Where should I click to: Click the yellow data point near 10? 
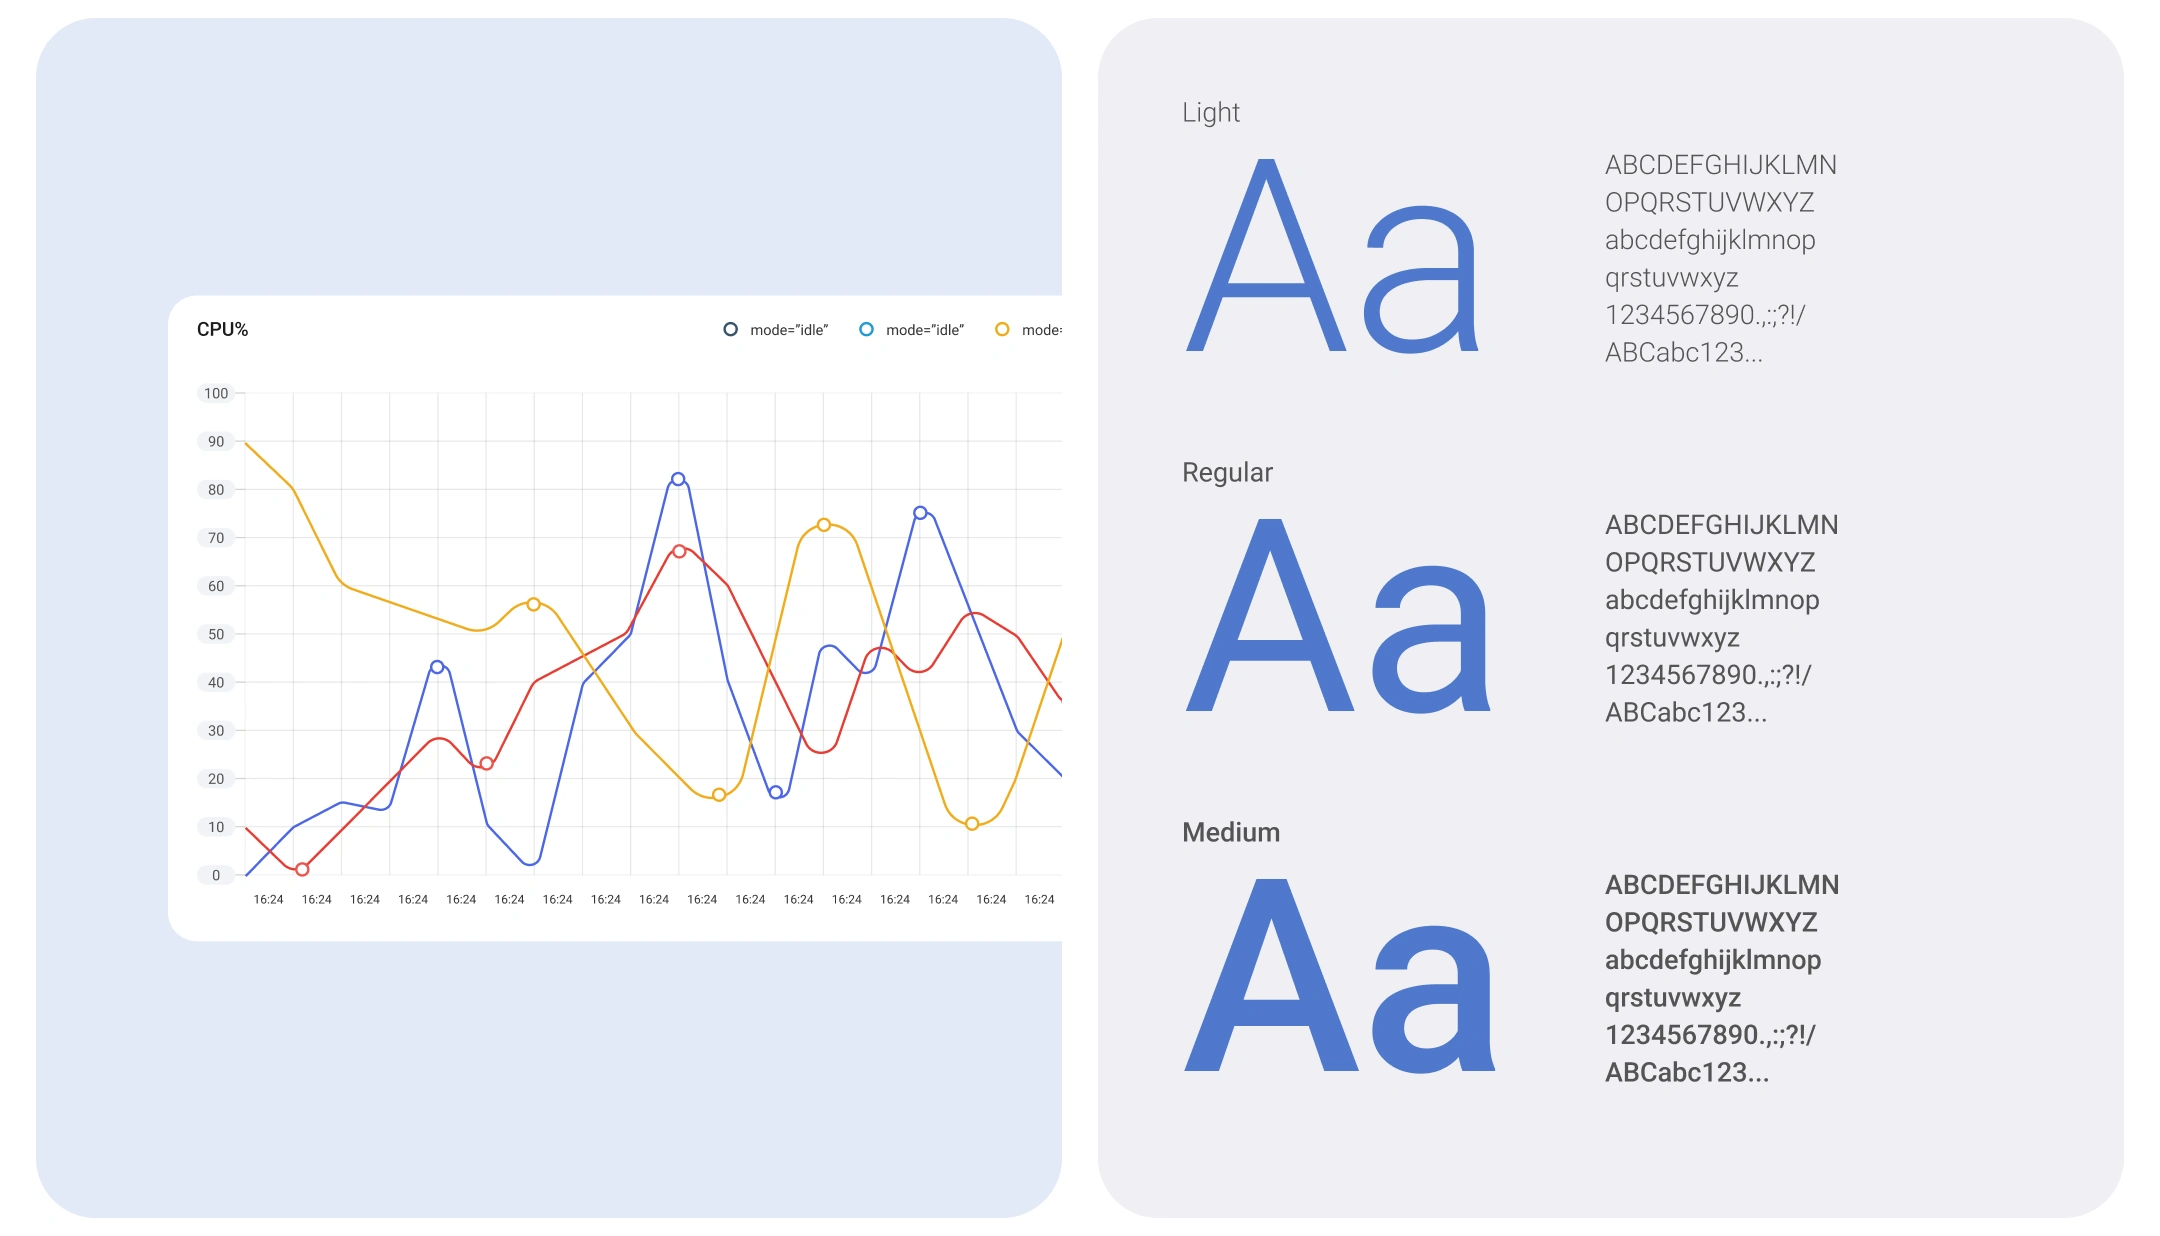click(972, 824)
